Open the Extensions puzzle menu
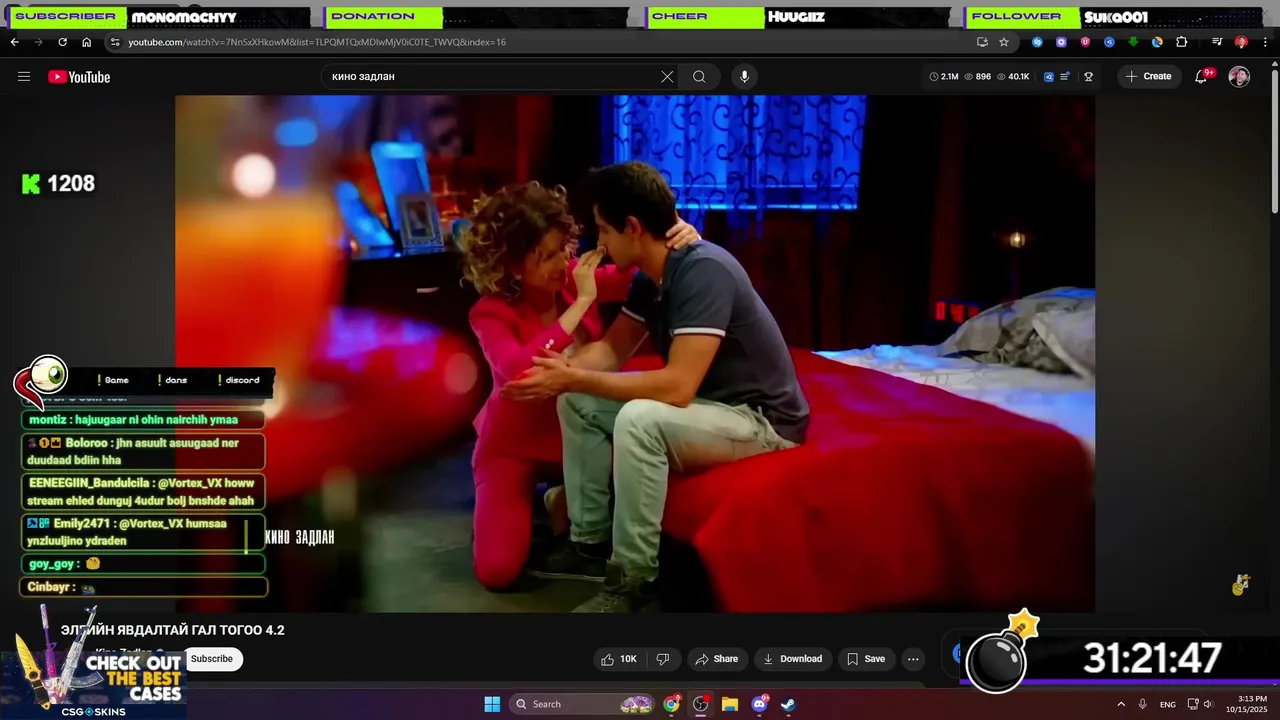This screenshot has width=1280, height=720. point(1181,42)
